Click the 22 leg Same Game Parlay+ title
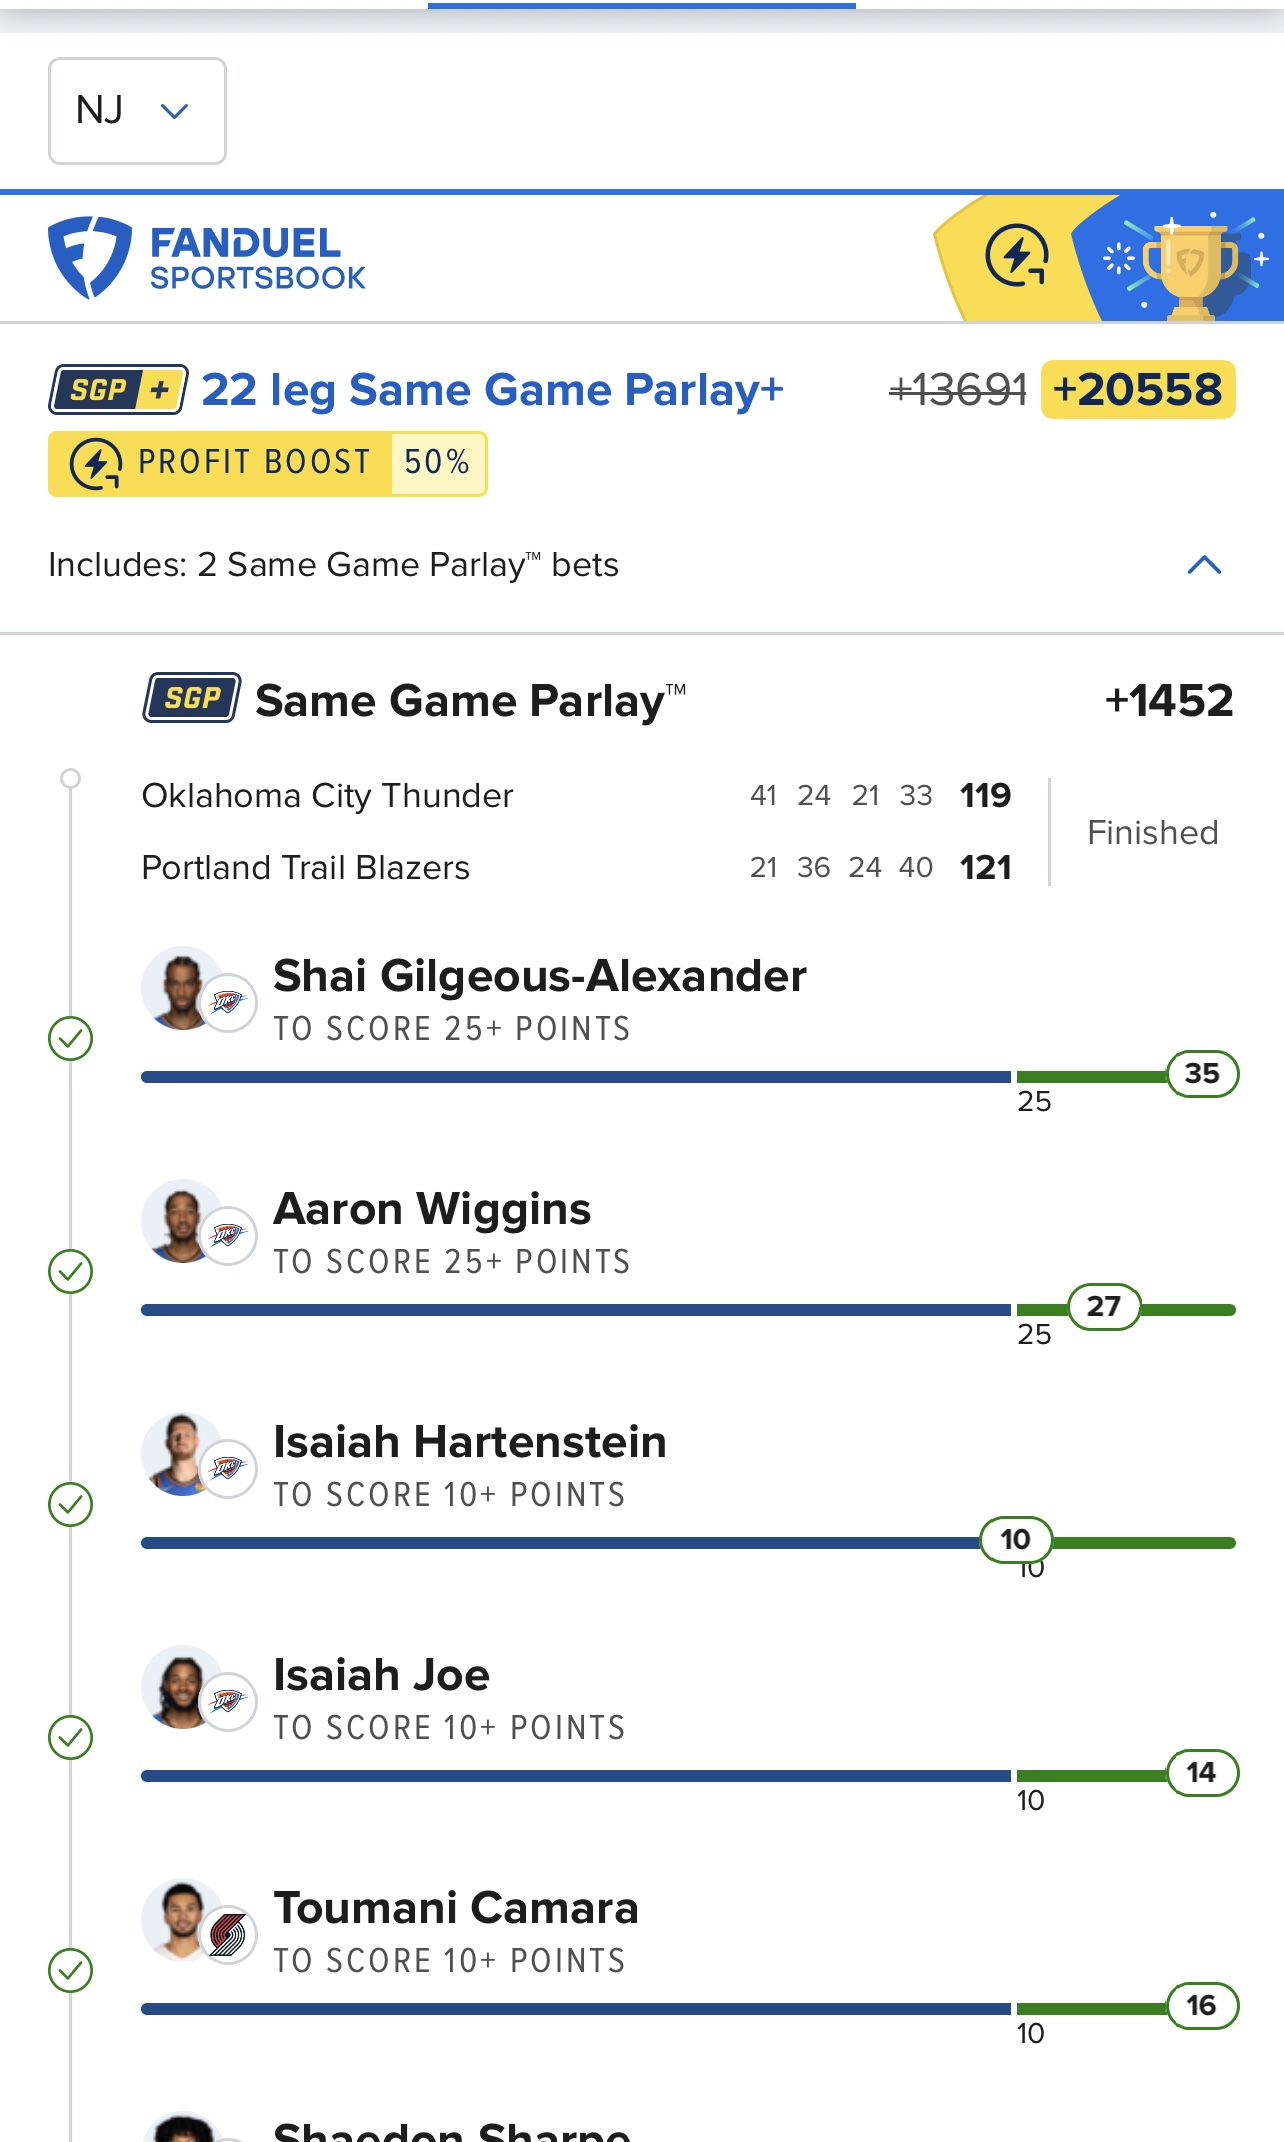 coord(492,390)
